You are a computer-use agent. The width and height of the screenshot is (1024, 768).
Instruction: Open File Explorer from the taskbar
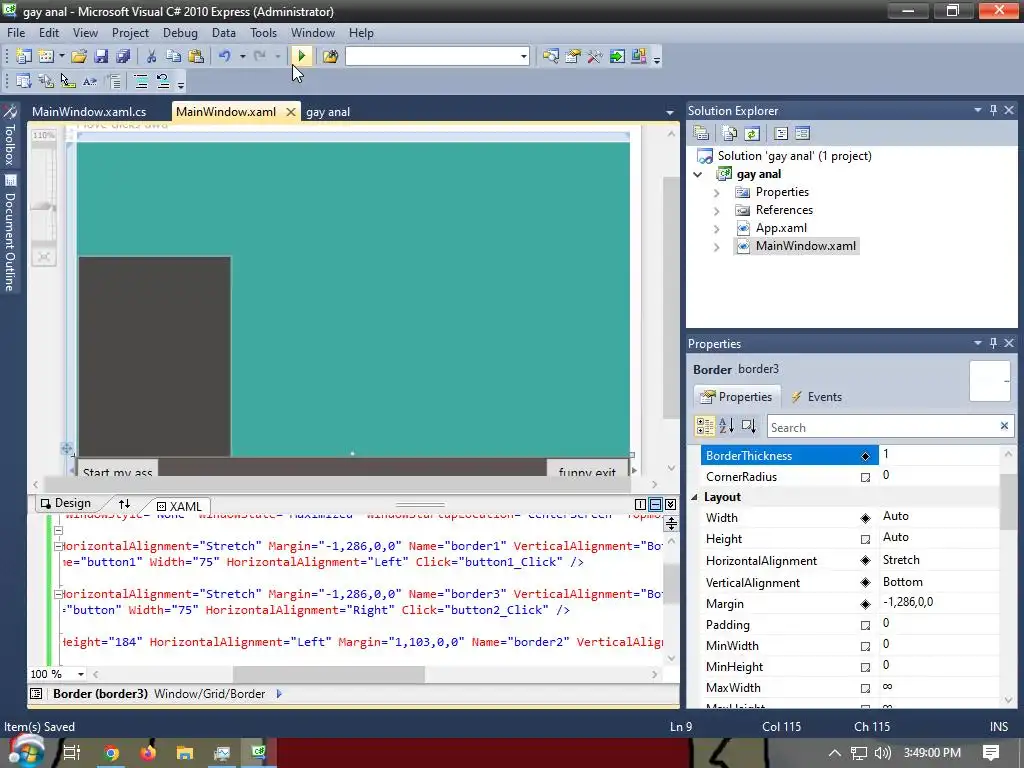tap(185, 753)
